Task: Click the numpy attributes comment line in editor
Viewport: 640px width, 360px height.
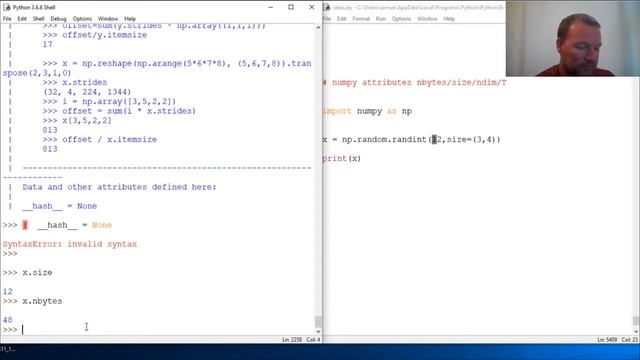Action: pyautogui.click(x=415, y=82)
